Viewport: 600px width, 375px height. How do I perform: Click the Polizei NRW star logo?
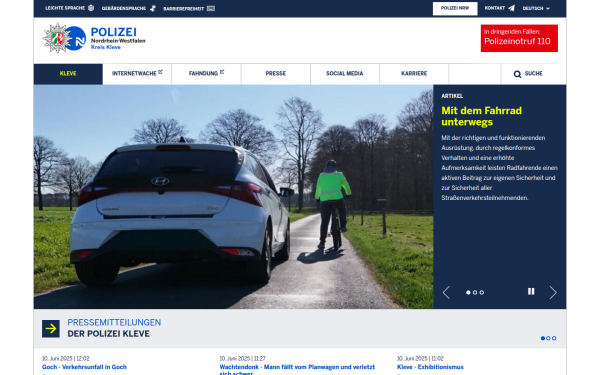tap(57, 38)
